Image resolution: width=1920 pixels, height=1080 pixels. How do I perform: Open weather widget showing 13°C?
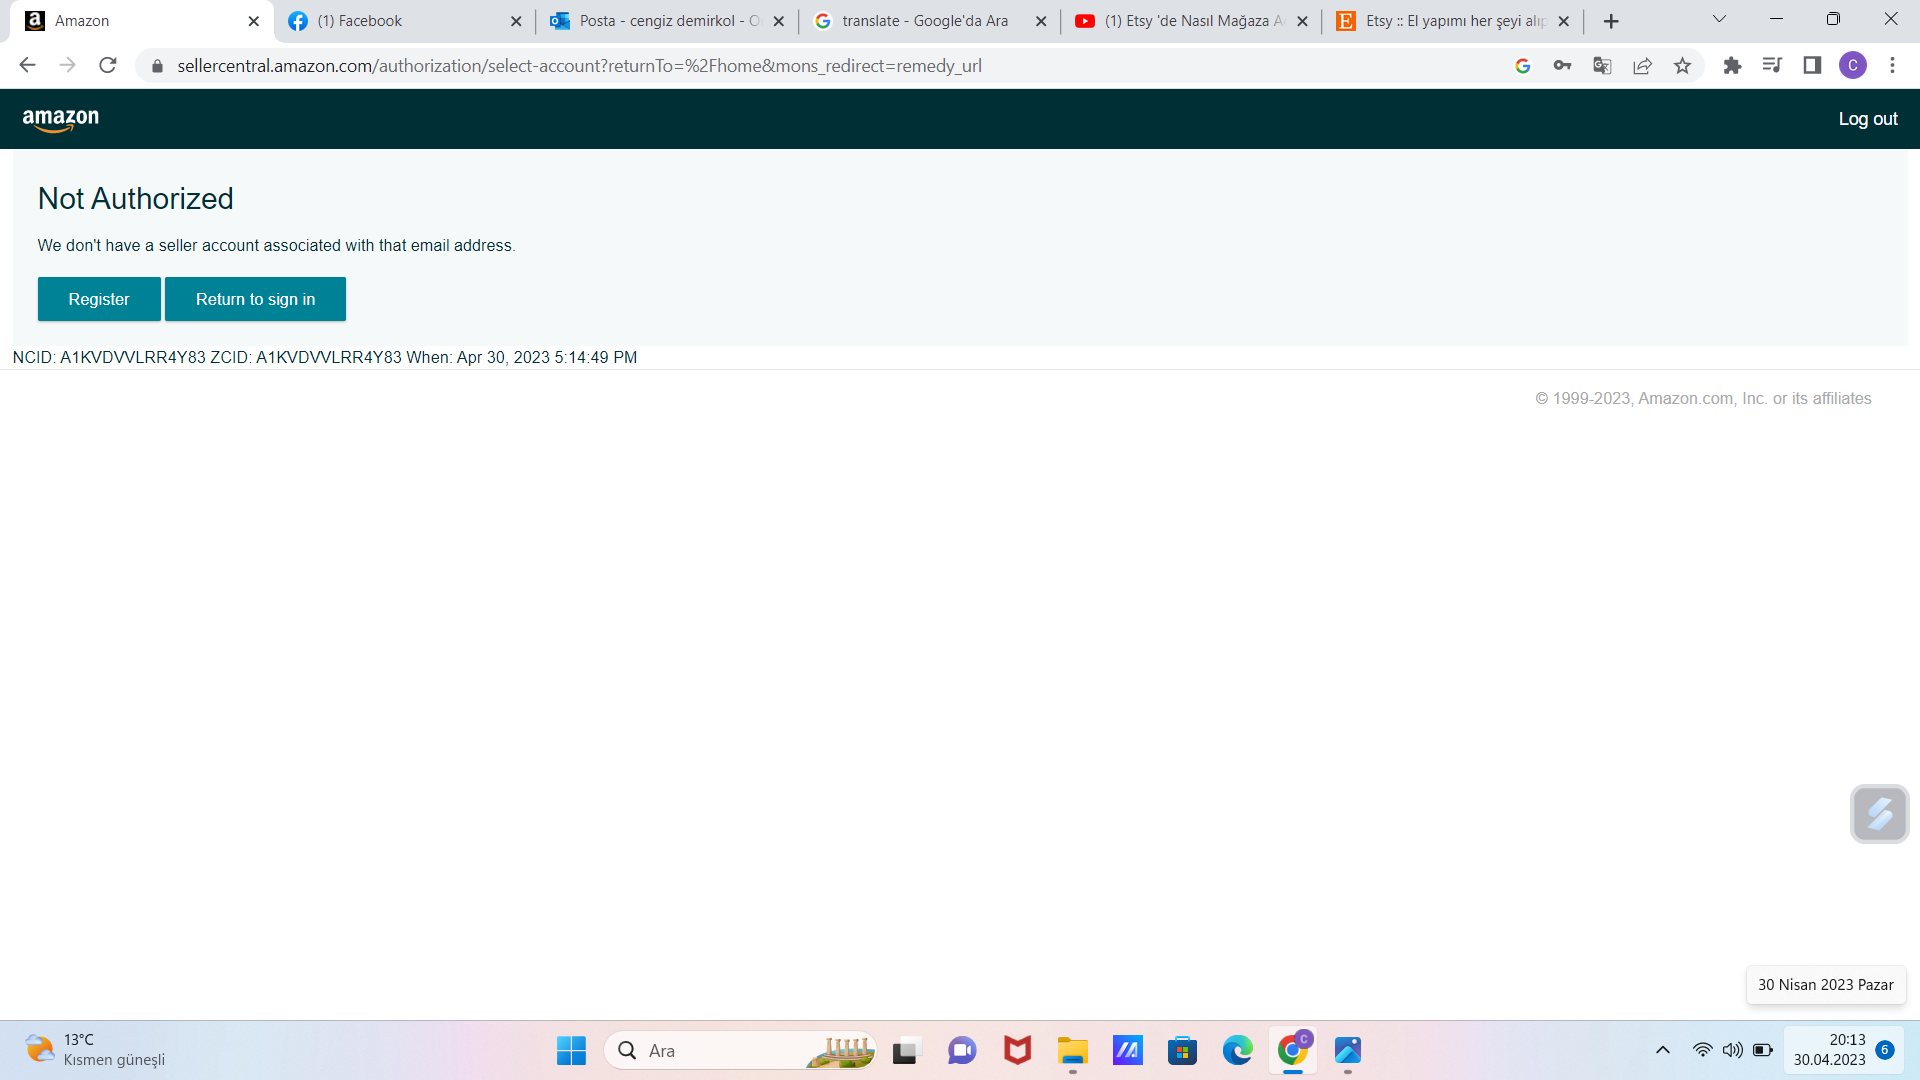coord(95,1050)
